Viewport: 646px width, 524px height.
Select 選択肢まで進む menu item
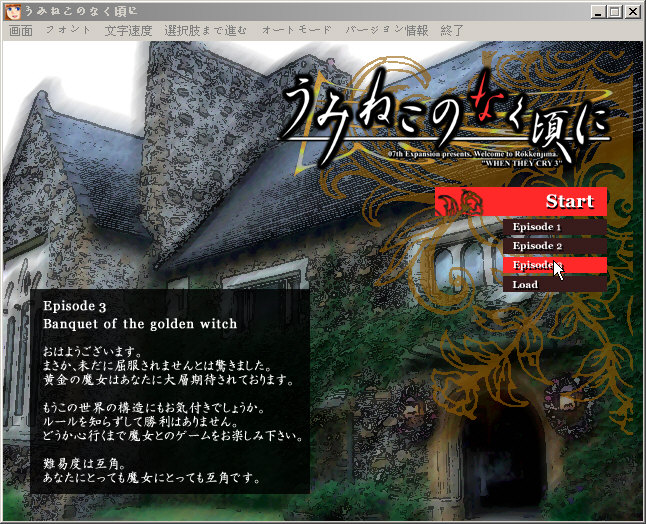coord(206,30)
